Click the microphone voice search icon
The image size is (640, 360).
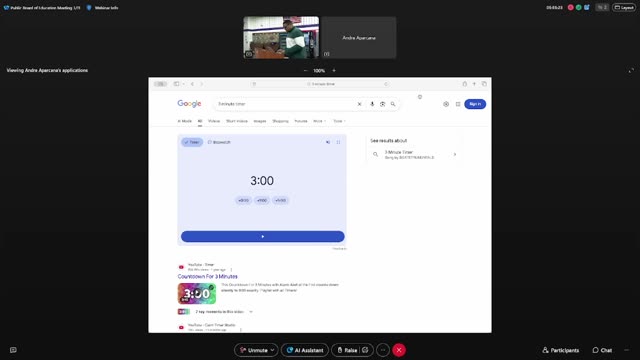click(372, 104)
